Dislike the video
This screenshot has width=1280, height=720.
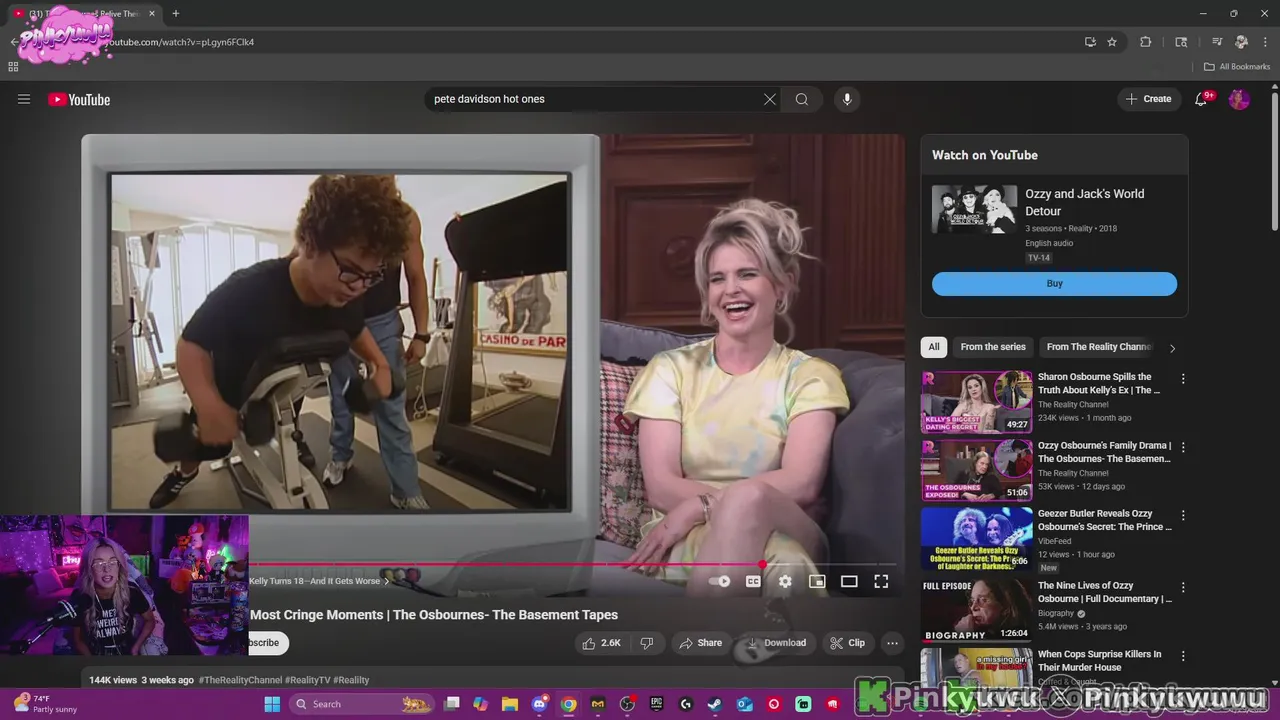(x=647, y=643)
